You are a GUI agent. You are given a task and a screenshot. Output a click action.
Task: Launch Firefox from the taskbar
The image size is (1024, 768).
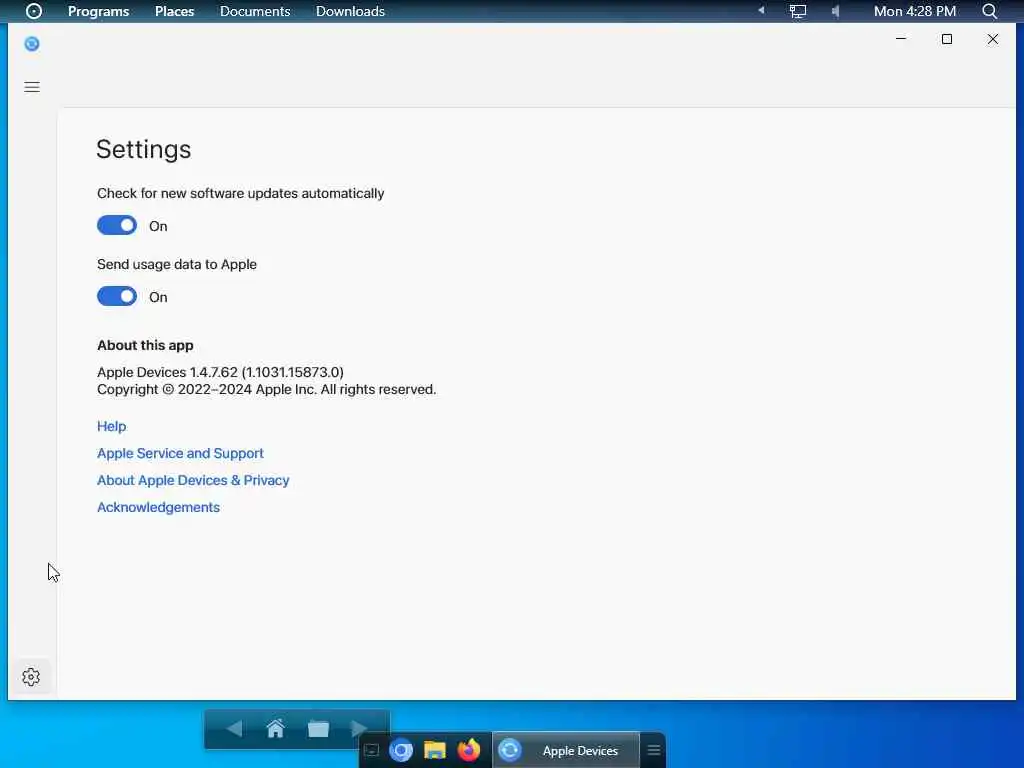469,750
